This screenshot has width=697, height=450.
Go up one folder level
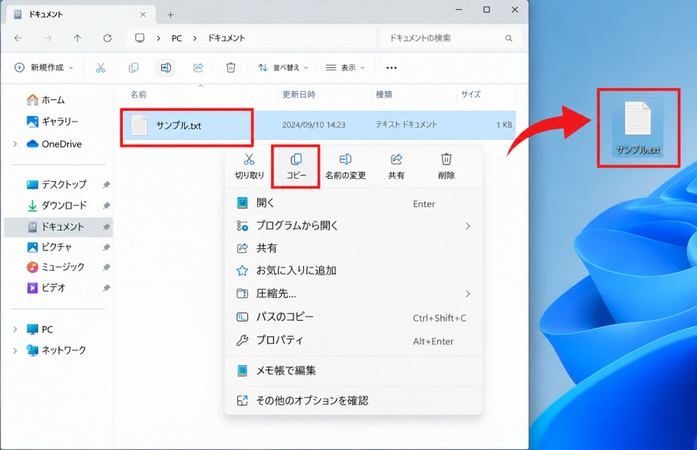click(77, 38)
